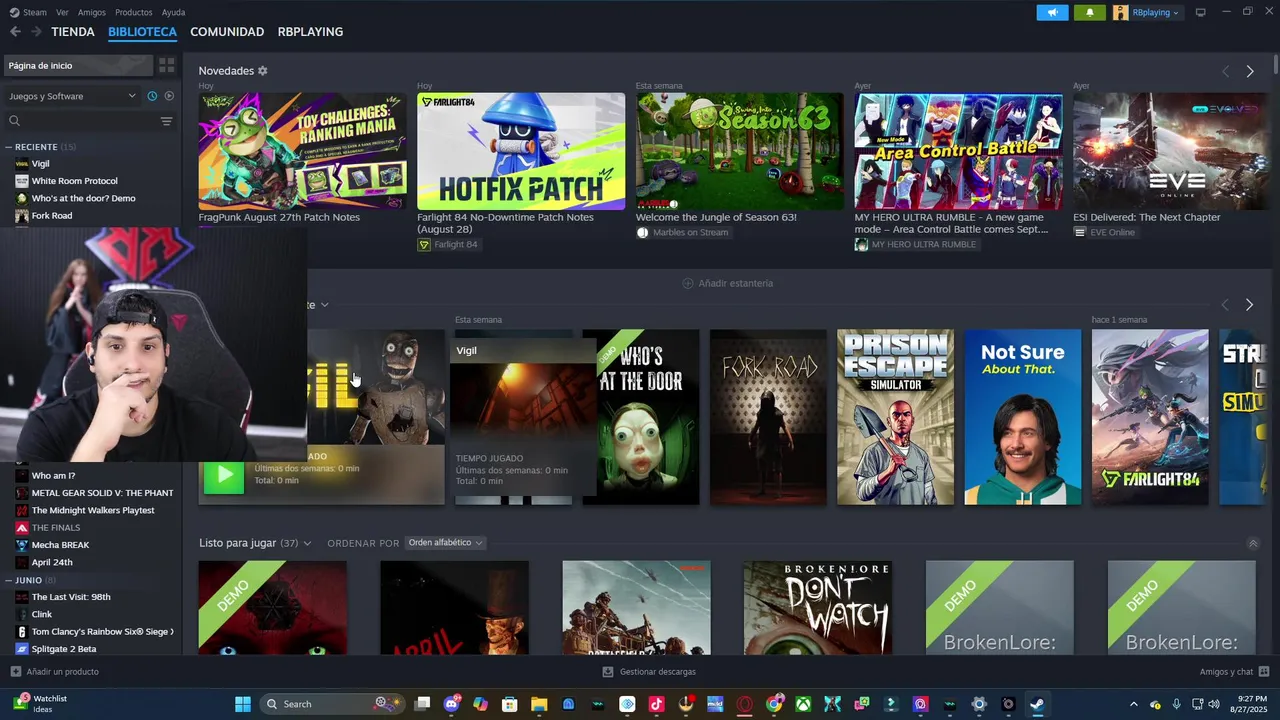
Task: Open the Orden alfabético sort dropdown
Action: pyautogui.click(x=445, y=543)
